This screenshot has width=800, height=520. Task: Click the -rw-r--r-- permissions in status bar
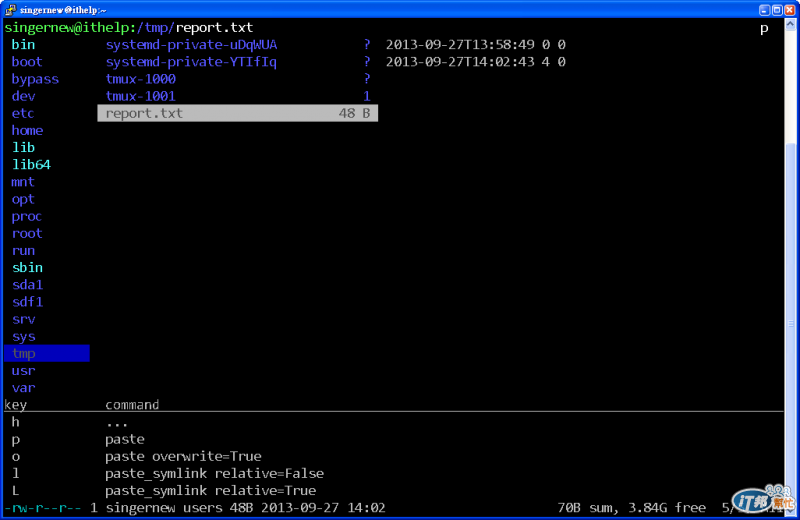point(43,508)
